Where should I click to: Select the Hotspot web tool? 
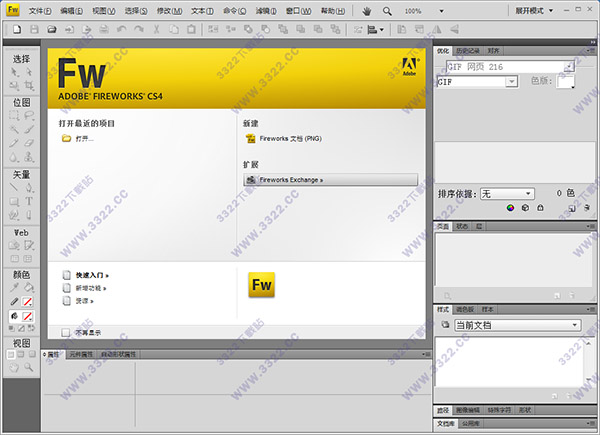(14, 245)
